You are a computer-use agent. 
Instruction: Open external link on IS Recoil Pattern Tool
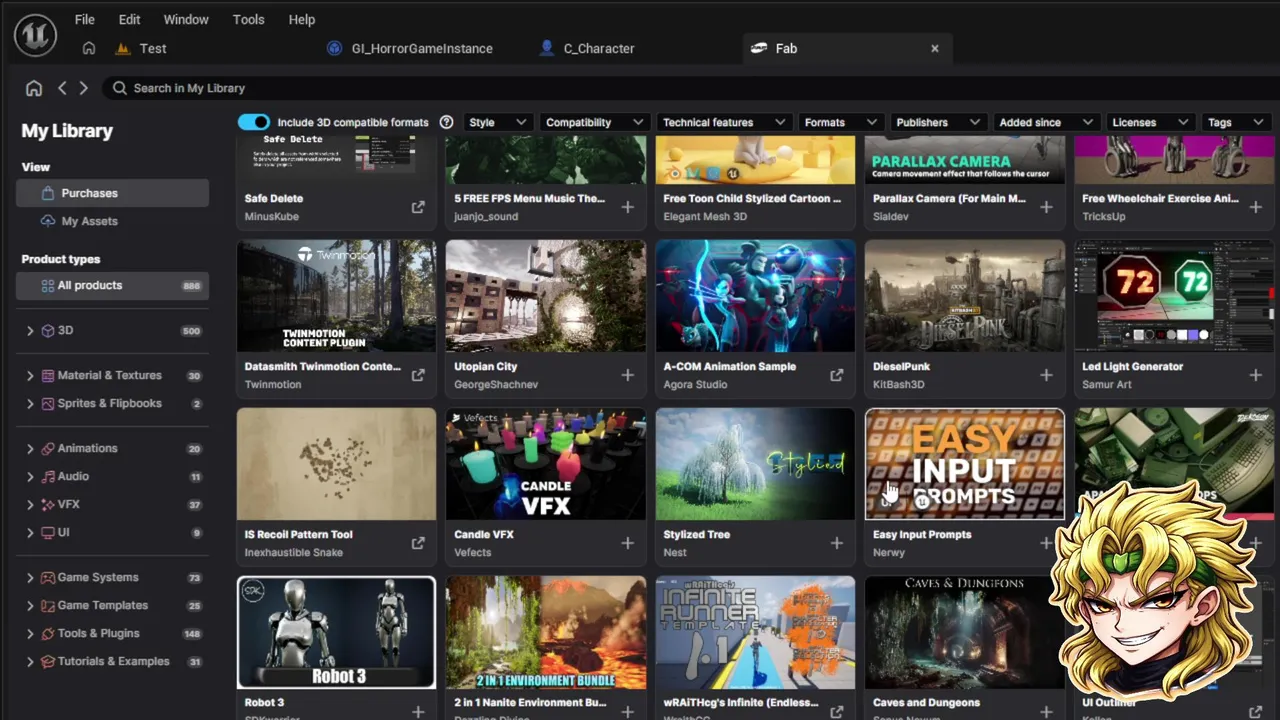click(x=418, y=543)
